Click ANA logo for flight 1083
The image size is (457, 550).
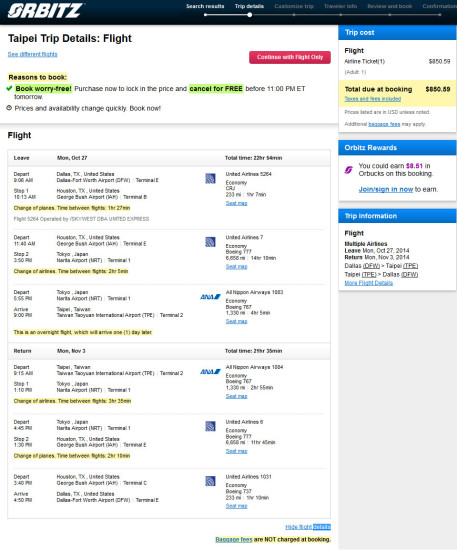pyautogui.click(x=210, y=297)
